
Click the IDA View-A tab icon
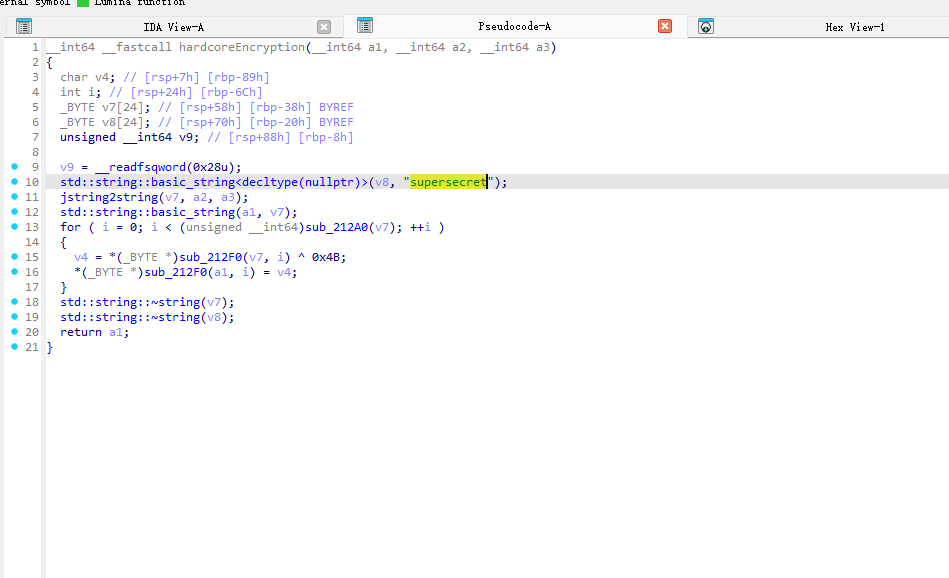pyautogui.click(x=24, y=27)
